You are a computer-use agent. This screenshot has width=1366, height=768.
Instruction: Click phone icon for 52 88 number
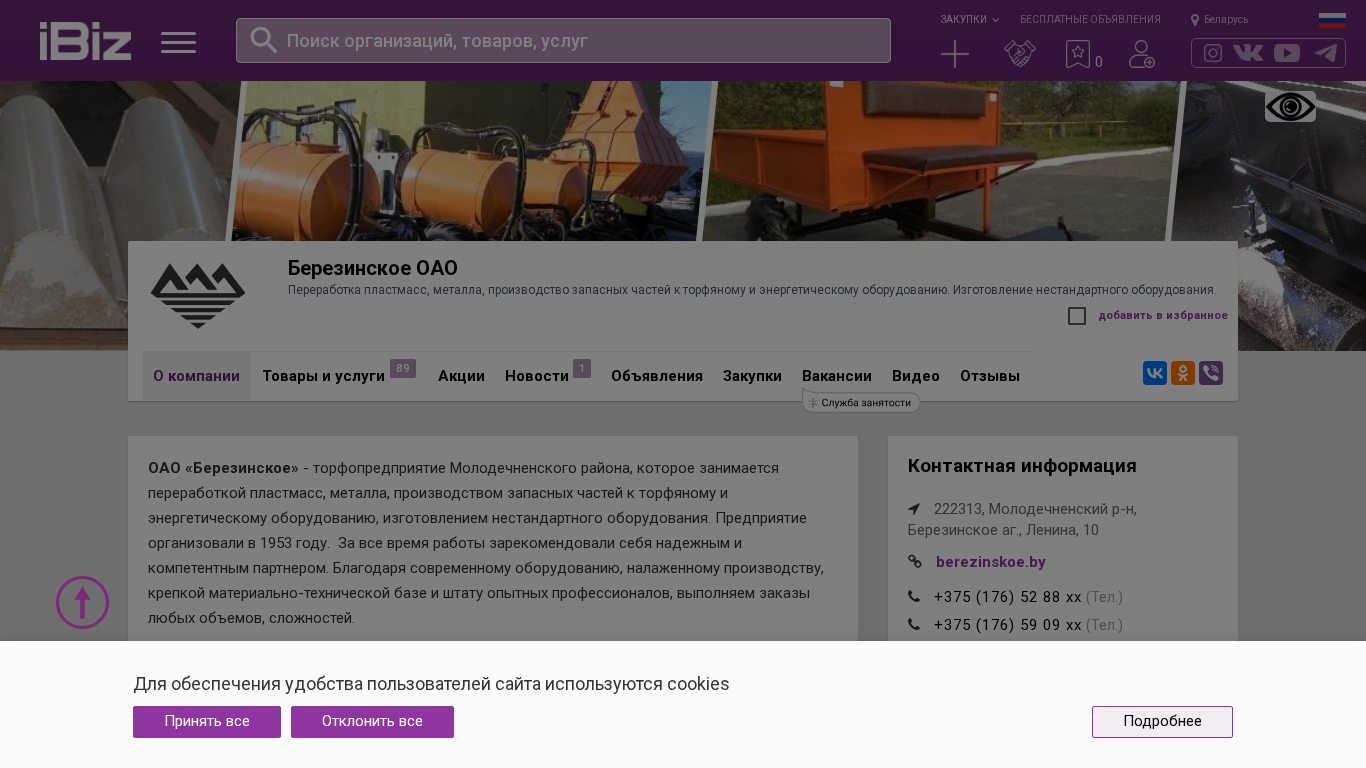[914, 597]
